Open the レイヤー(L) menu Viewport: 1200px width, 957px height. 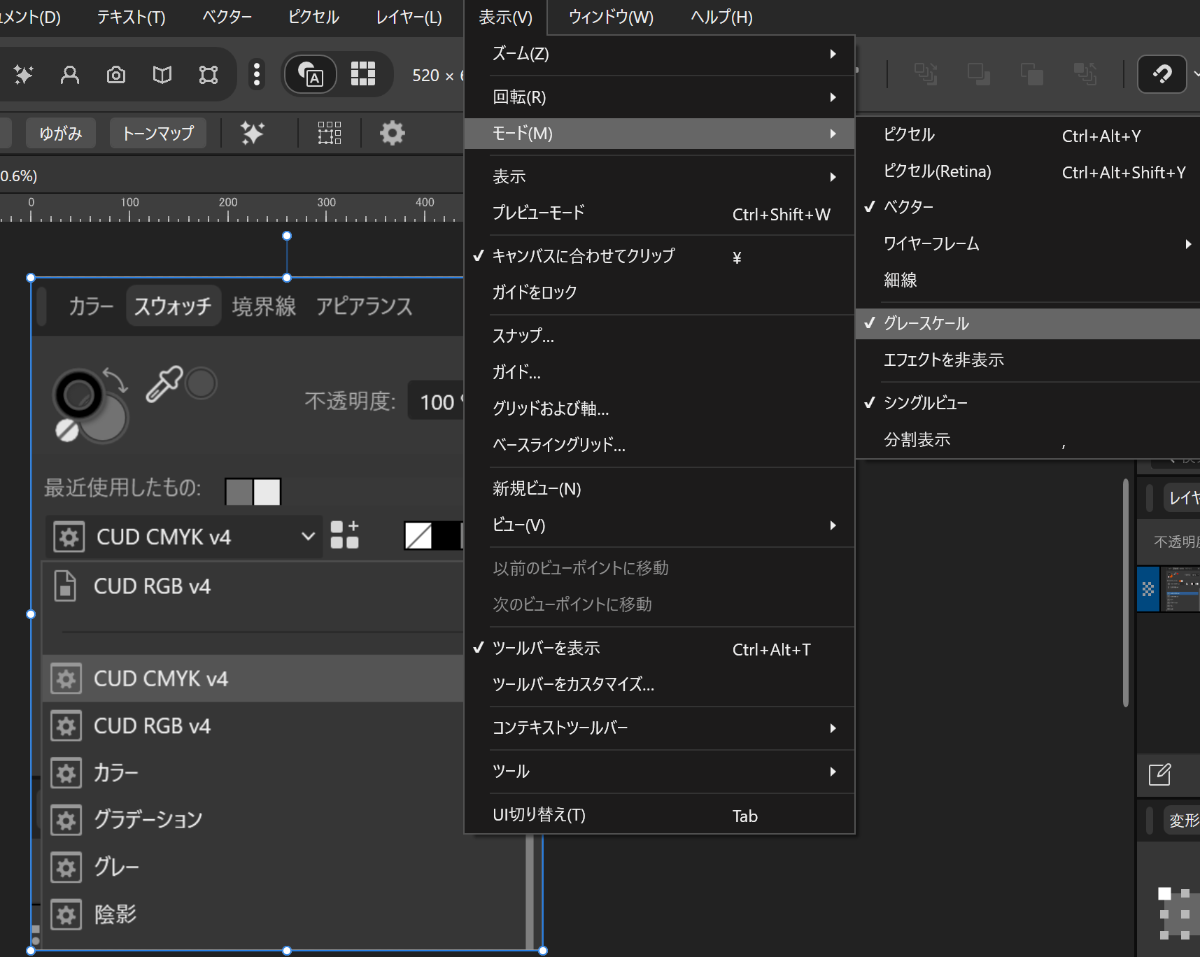tap(409, 17)
